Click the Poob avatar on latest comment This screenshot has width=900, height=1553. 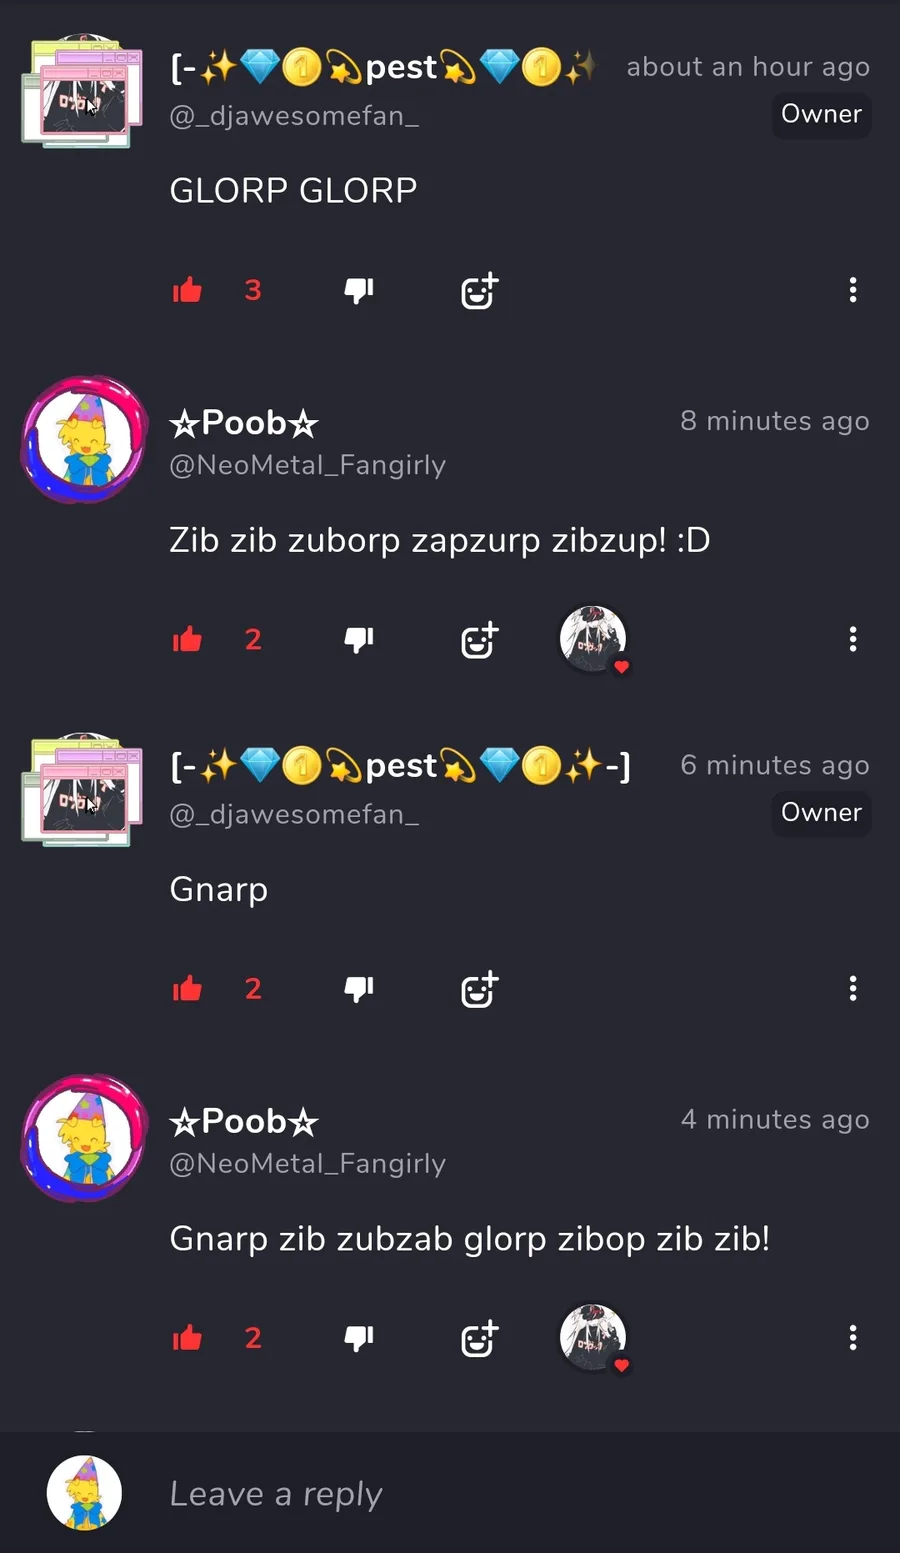pyautogui.click(x=84, y=1138)
